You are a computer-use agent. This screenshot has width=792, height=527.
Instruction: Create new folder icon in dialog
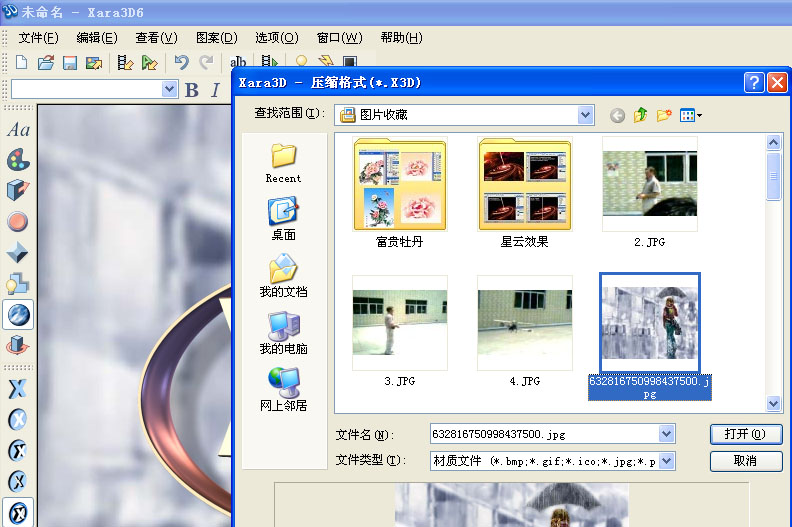(x=664, y=115)
